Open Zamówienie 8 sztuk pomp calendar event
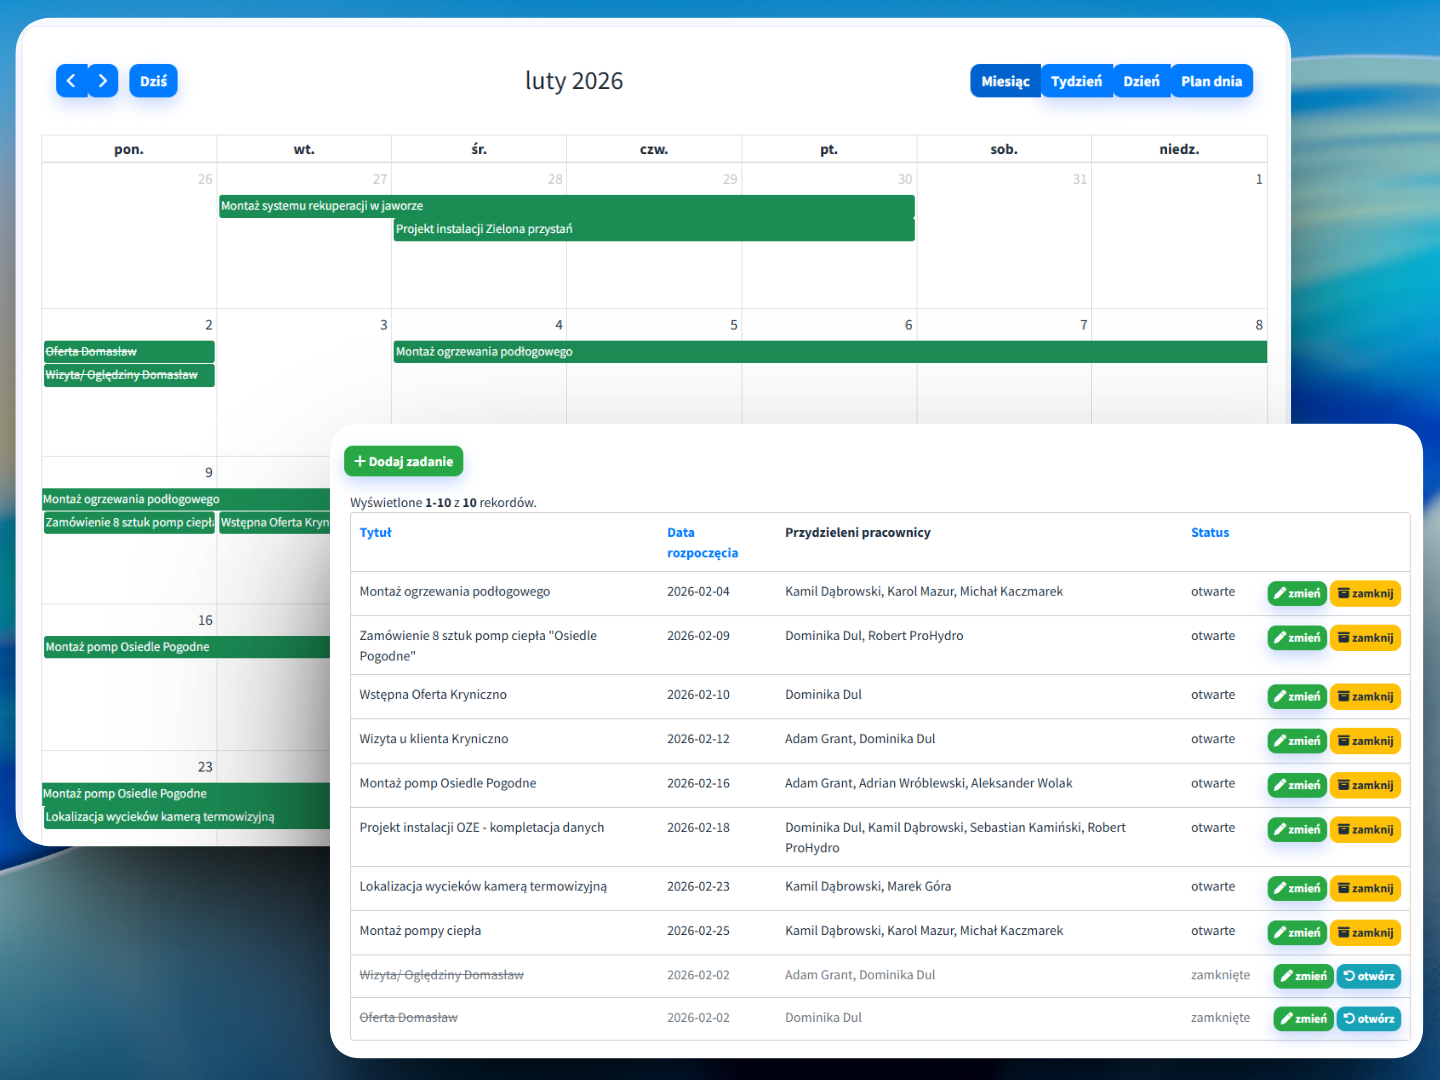This screenshot has height=1080, width=1440. tap(129, 522)
